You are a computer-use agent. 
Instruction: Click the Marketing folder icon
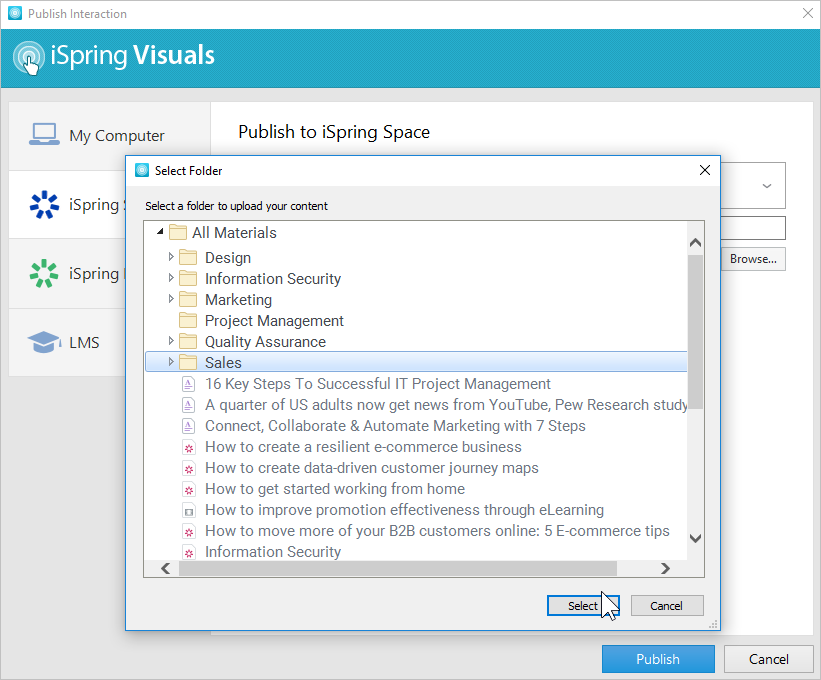188,299
